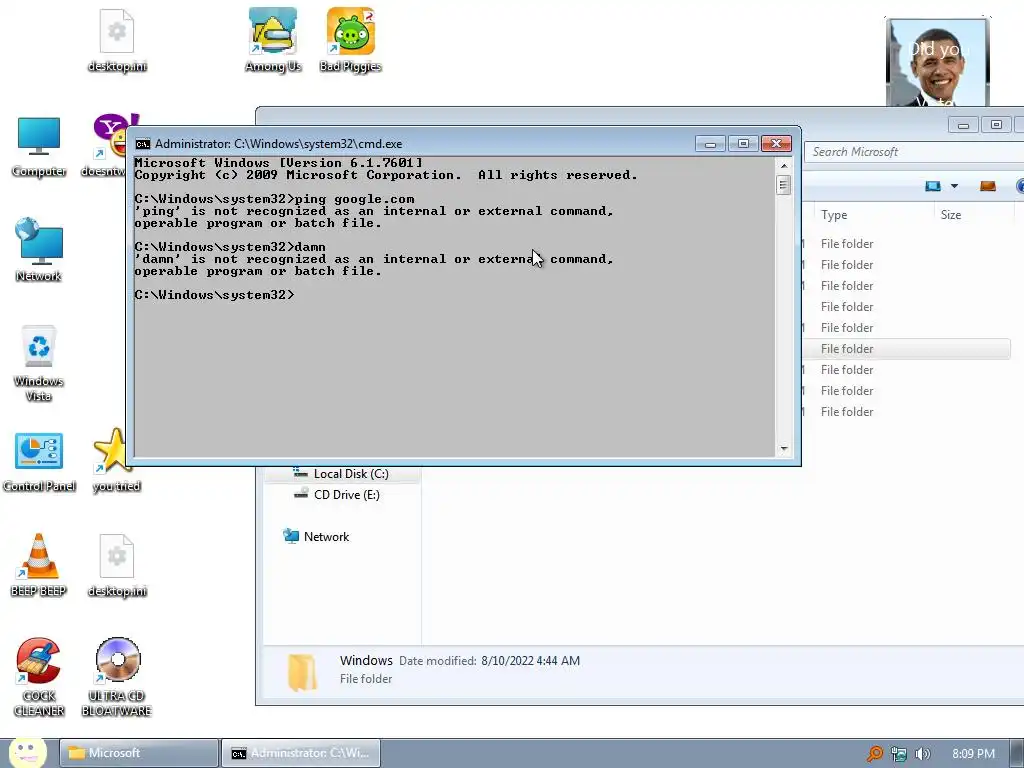Open the Windows Vista recycle bin icon
Viewport: 1024px width, 768px height.
pos(39,362)
